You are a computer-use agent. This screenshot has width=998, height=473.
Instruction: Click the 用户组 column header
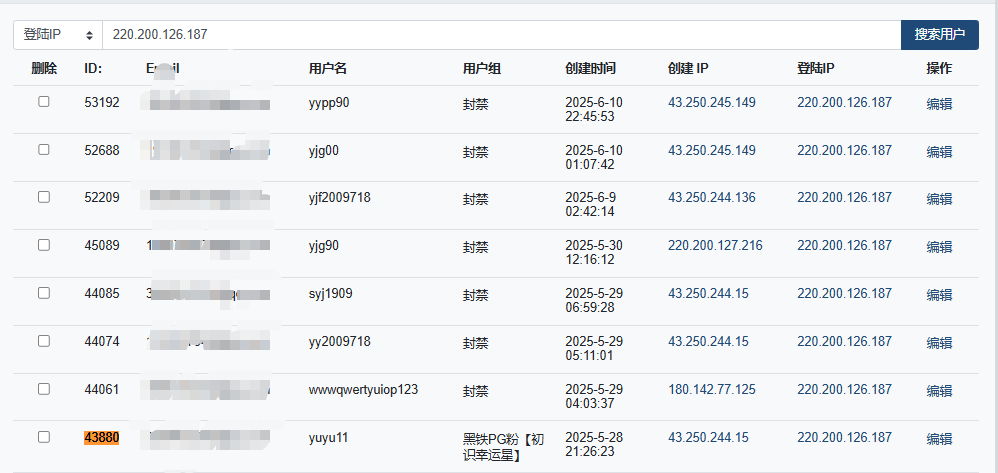click(x=482, y=69)
